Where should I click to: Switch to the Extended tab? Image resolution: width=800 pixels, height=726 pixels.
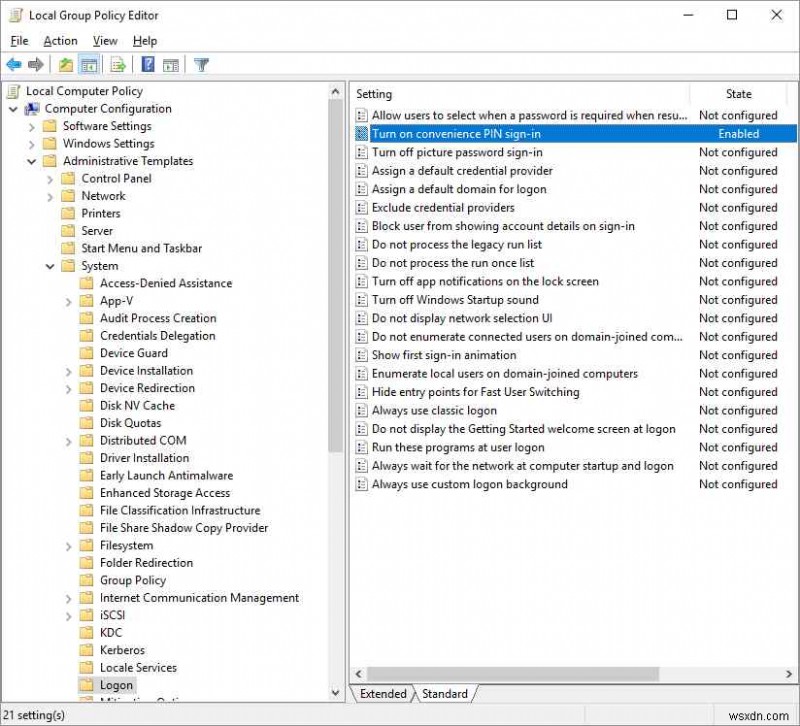pos(383,693)
